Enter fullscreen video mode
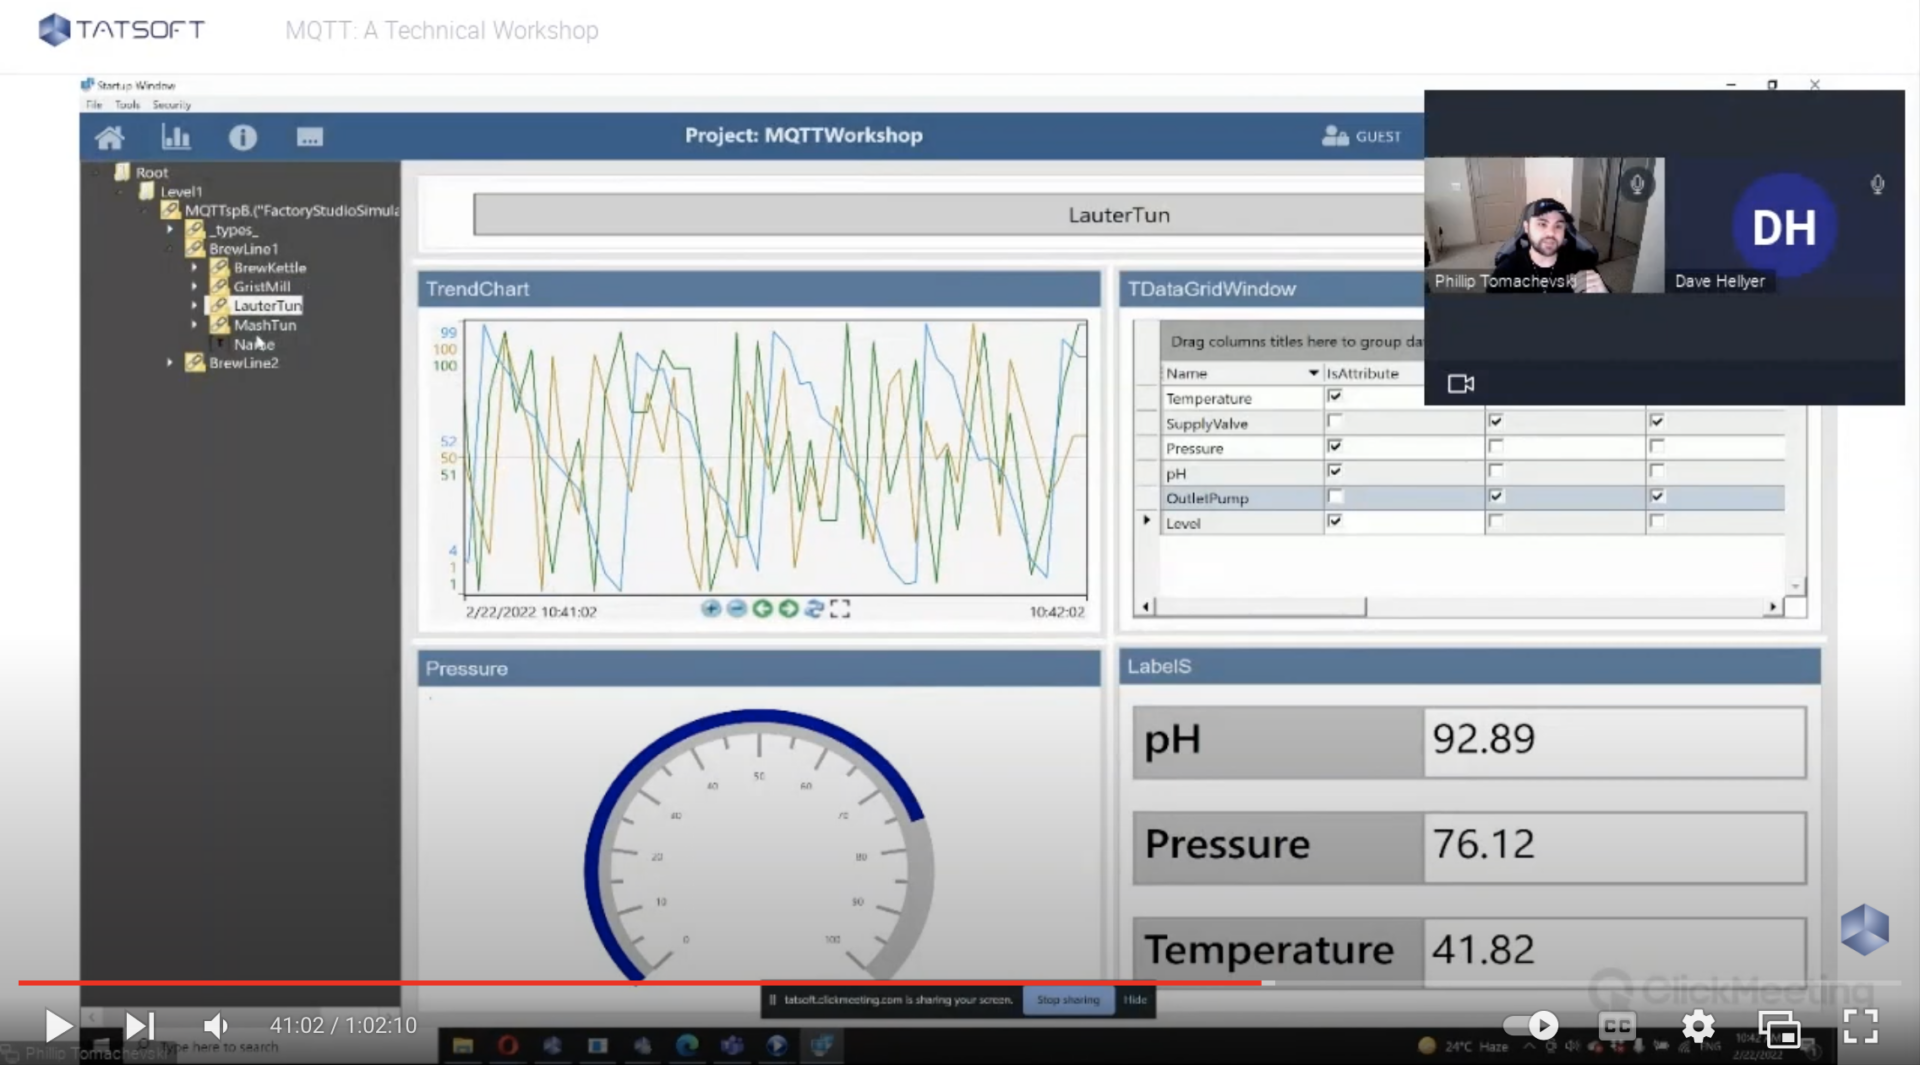This screenshot has width=1920, height=1065. click(1861, 1026)
